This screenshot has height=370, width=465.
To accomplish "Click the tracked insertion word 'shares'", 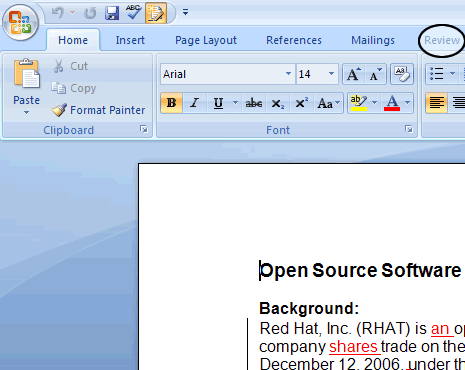I will [x=353, y=347].
